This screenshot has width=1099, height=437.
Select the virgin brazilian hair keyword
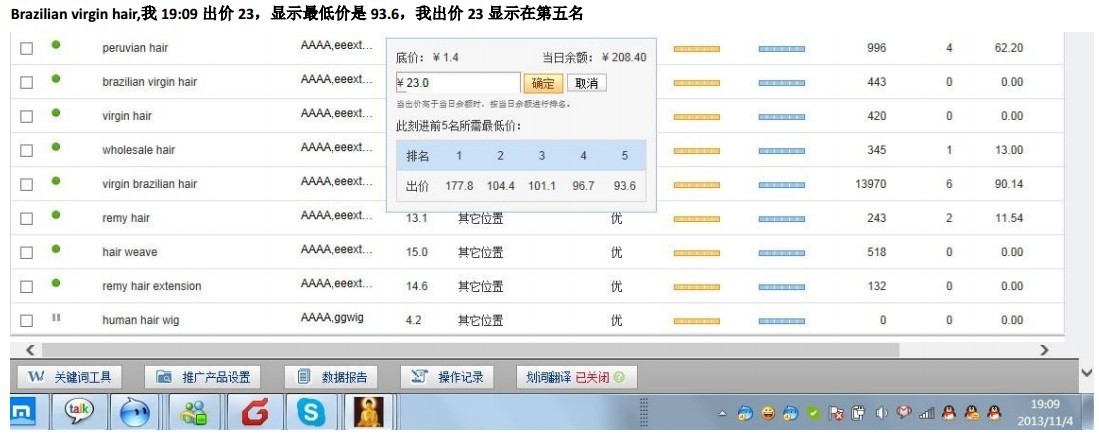point(150,184)
